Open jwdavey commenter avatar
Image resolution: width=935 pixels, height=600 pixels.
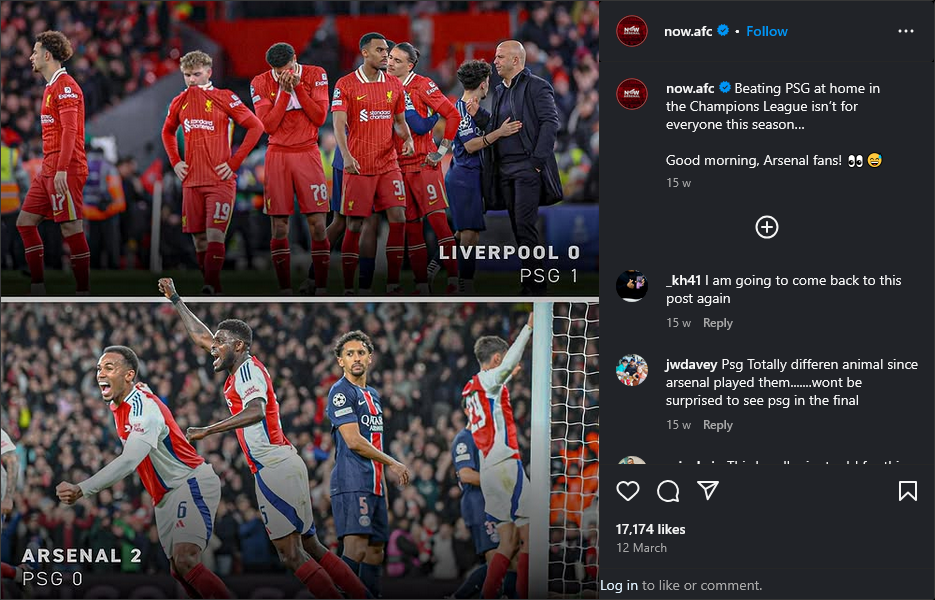pos(631,370)
